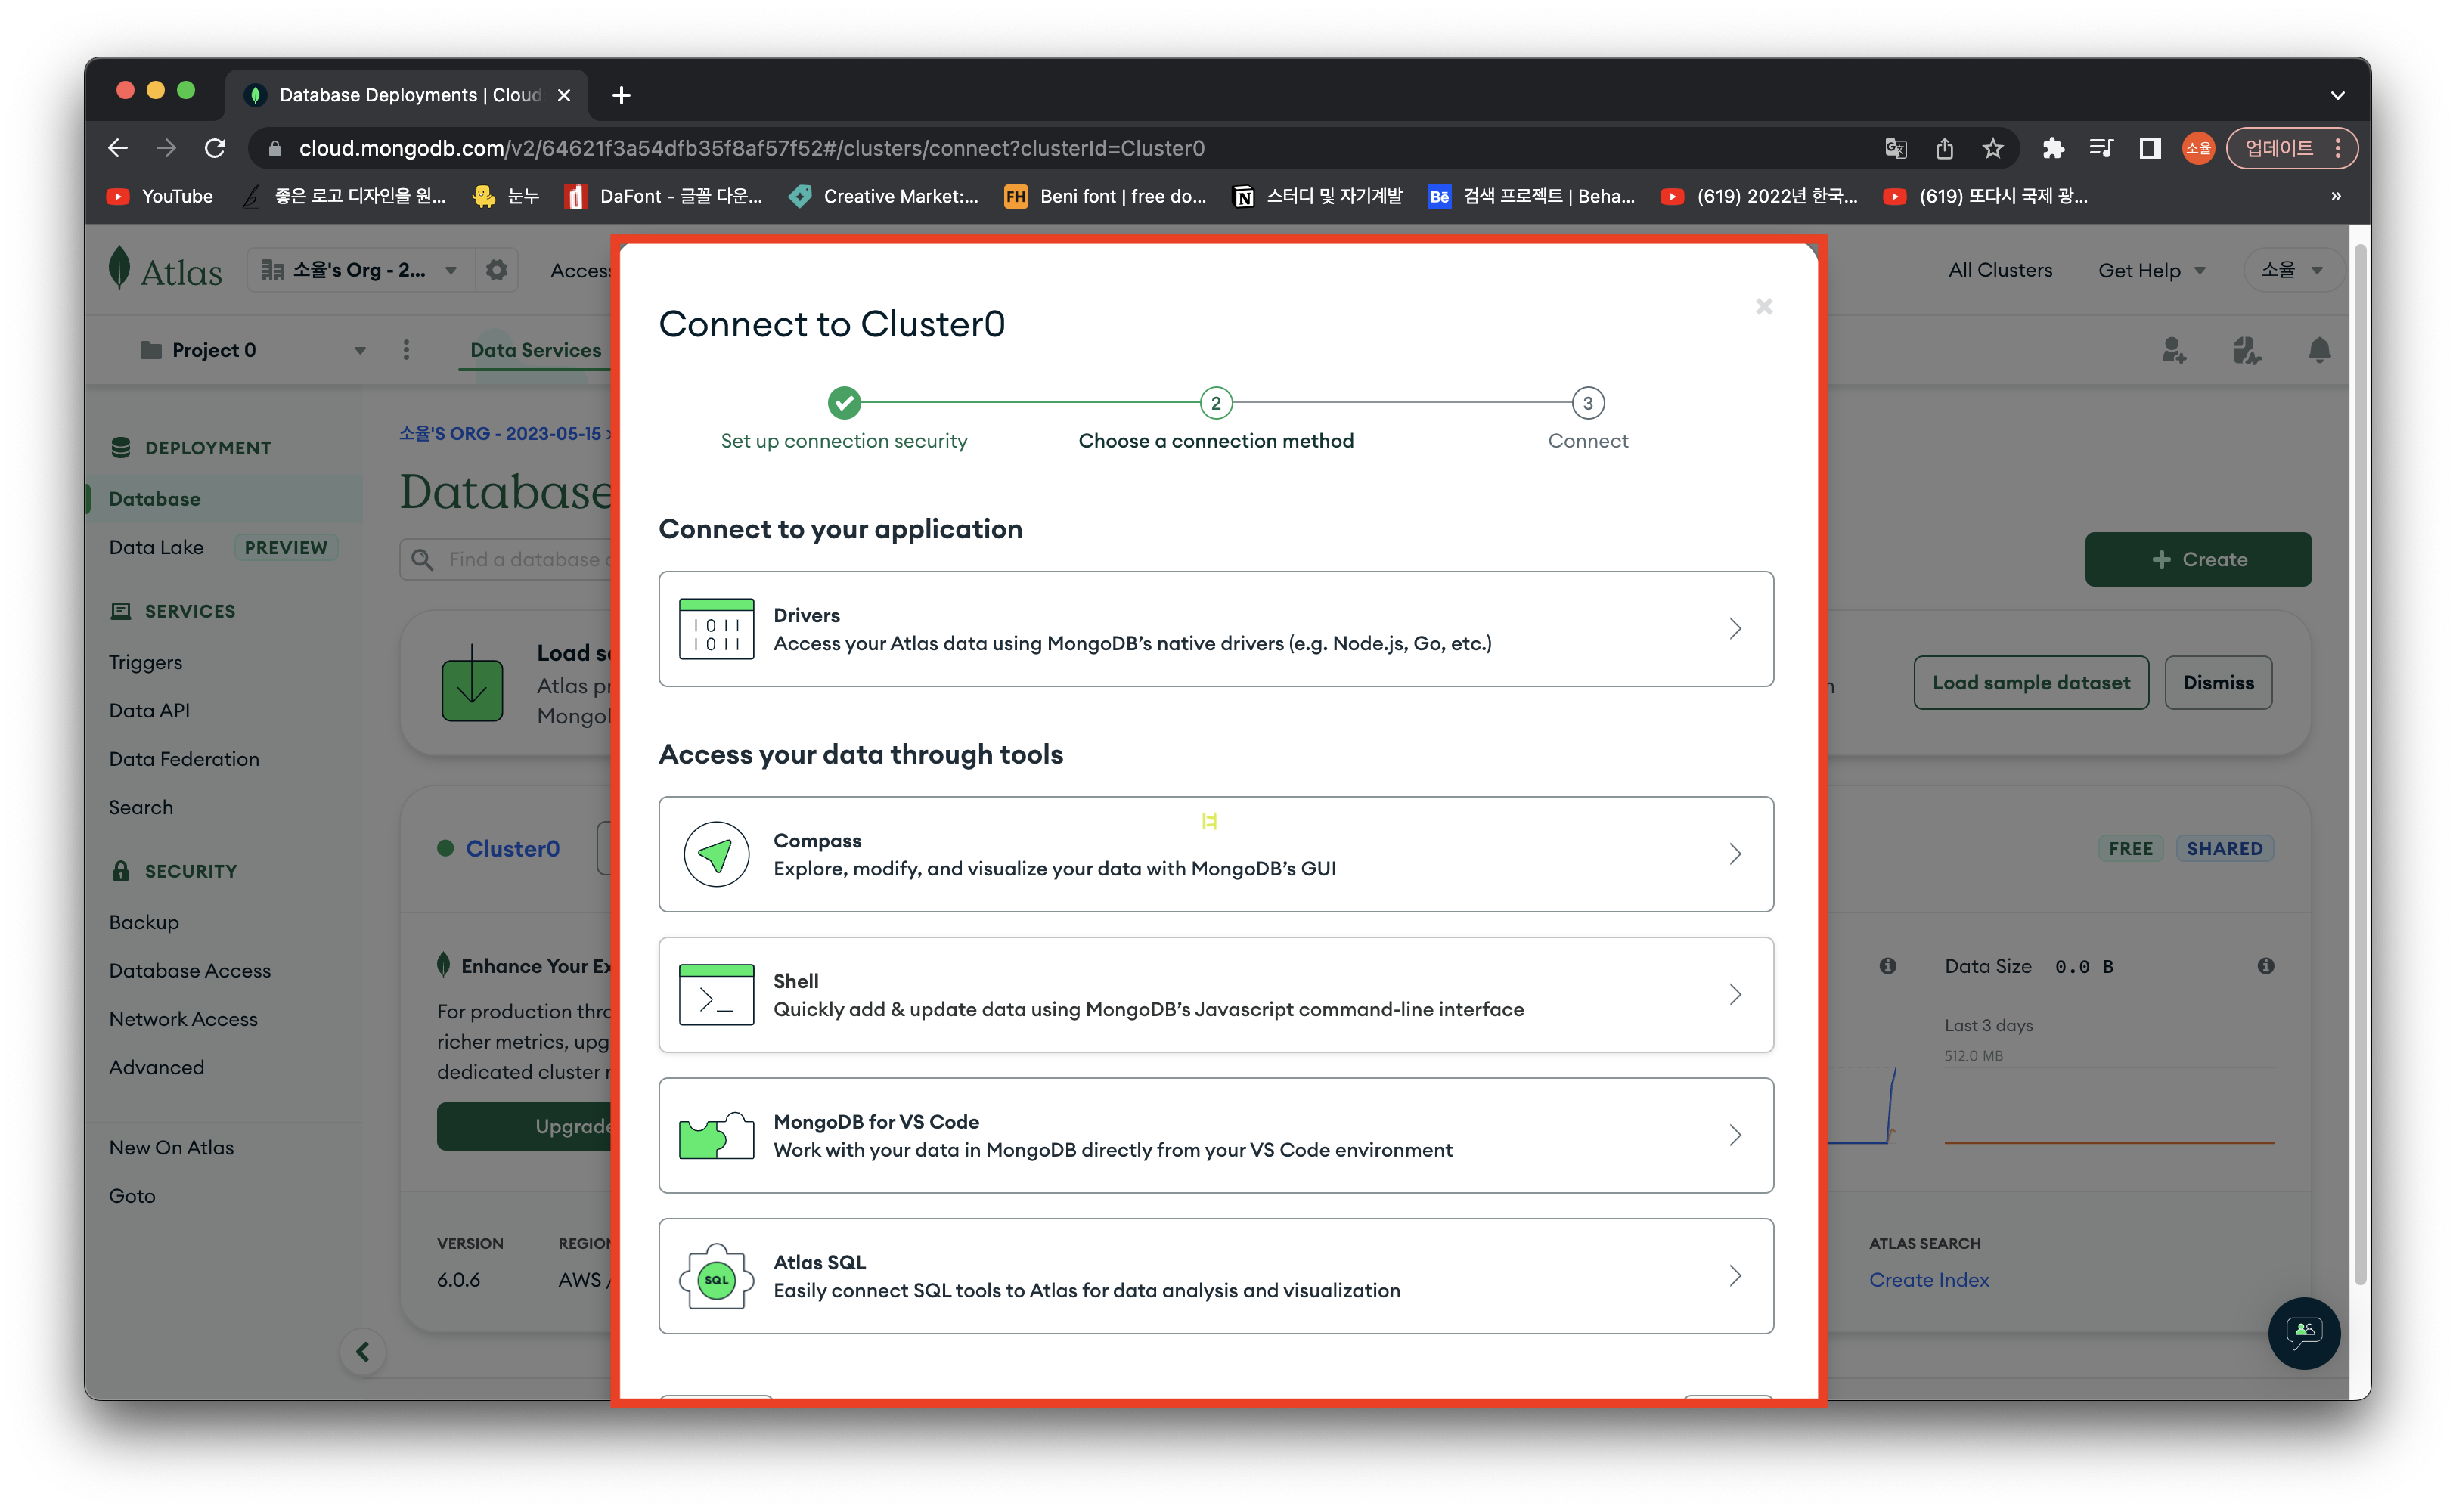This screenshot has width=2456, height=1512.
Task: Switch to the Data Services tab
Action: [x=535, y=350]
